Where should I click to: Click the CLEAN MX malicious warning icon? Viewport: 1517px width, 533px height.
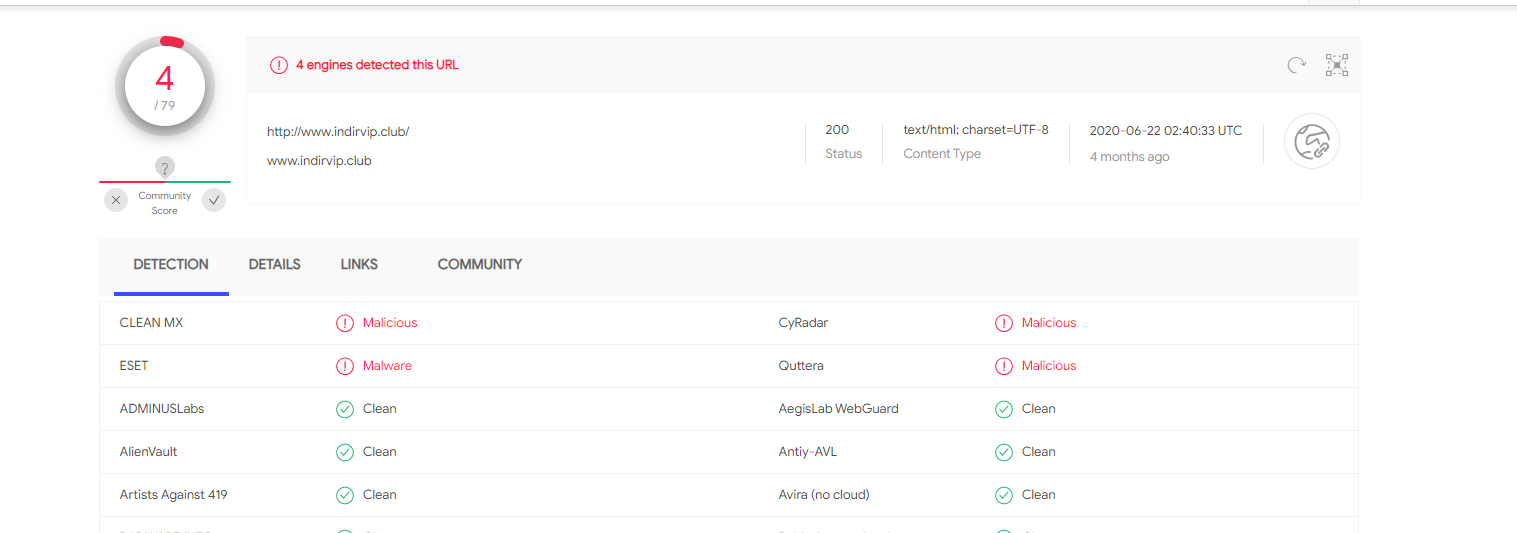(345, 323)
